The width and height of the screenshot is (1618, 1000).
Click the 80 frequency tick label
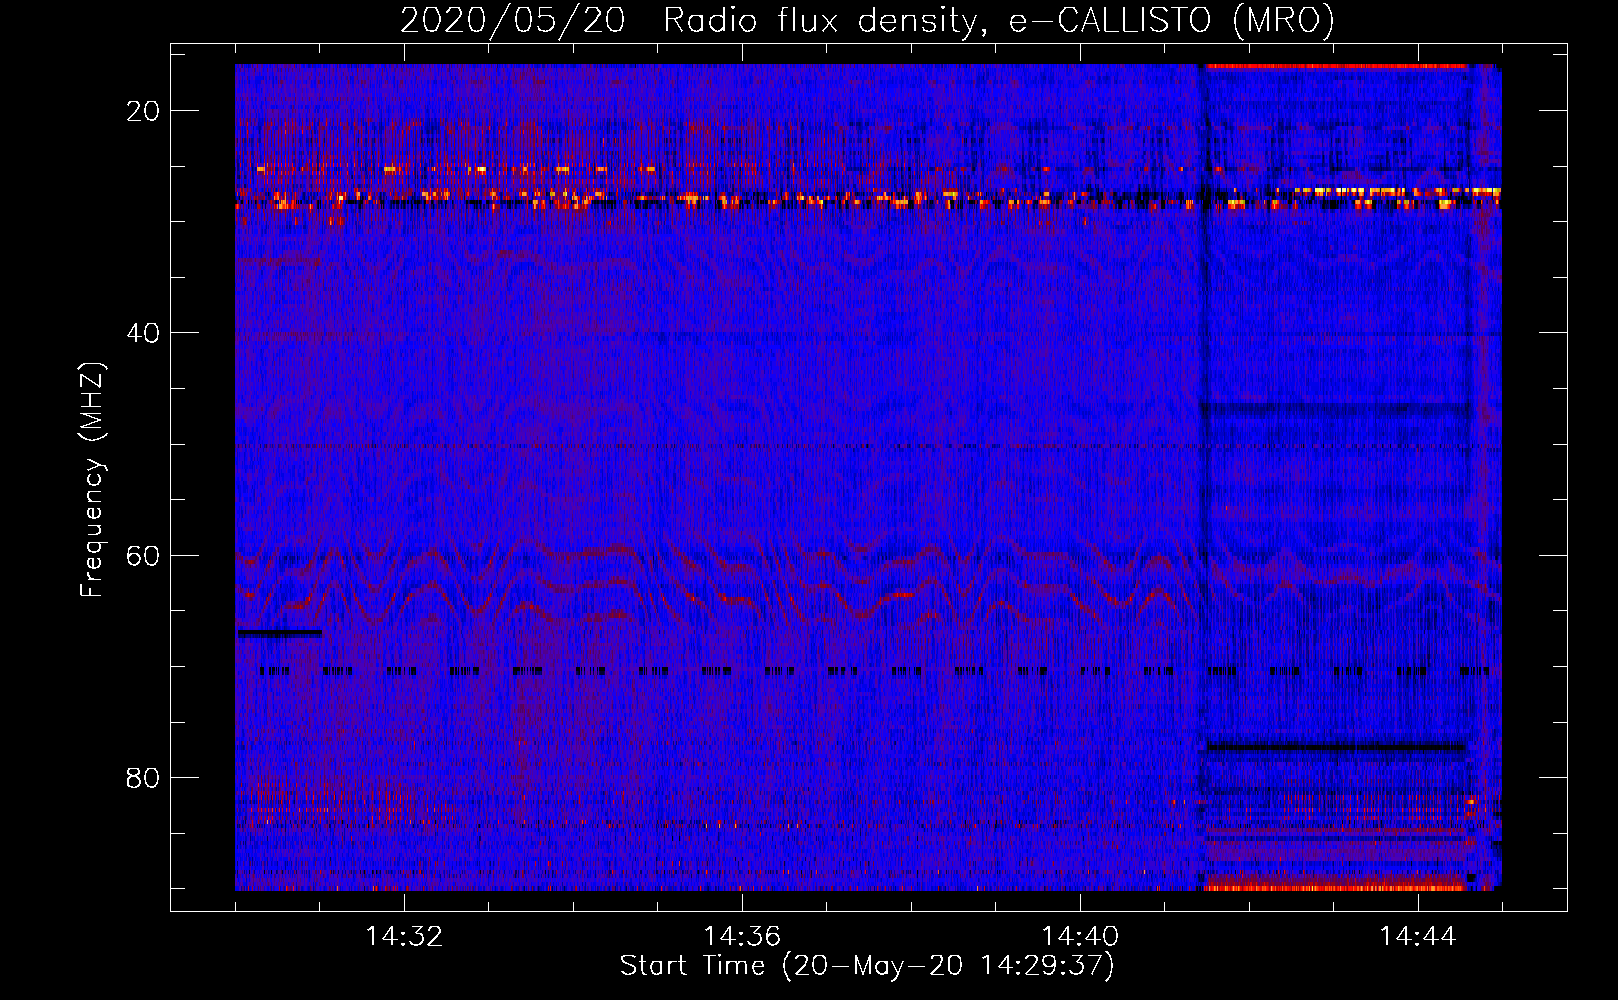pos(144,777)
